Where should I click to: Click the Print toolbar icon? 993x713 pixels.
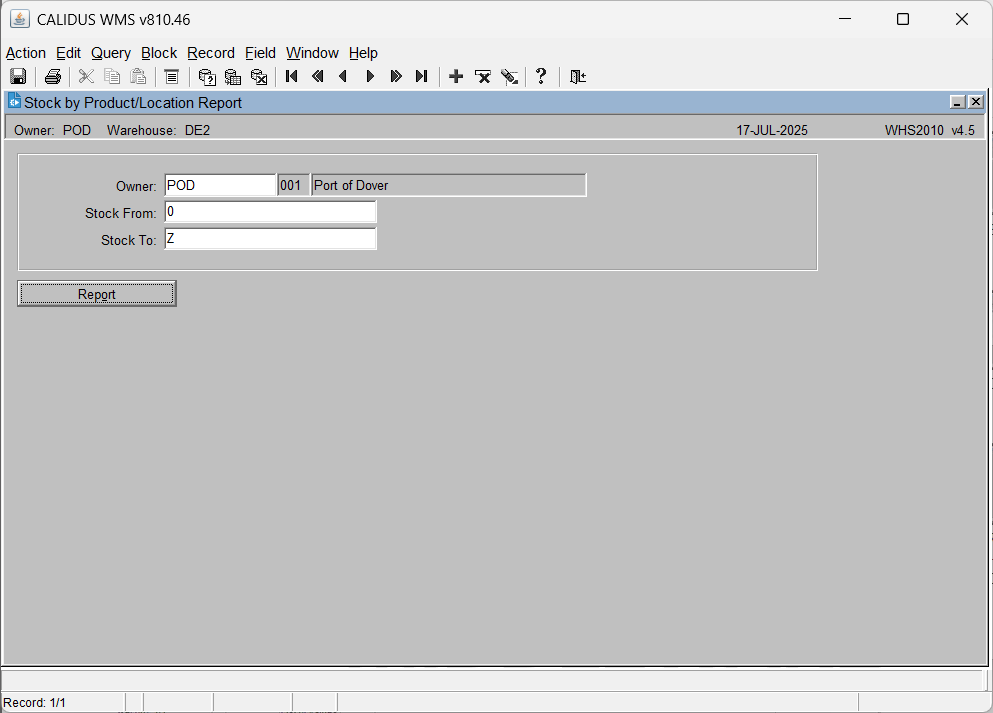[53, 77]
